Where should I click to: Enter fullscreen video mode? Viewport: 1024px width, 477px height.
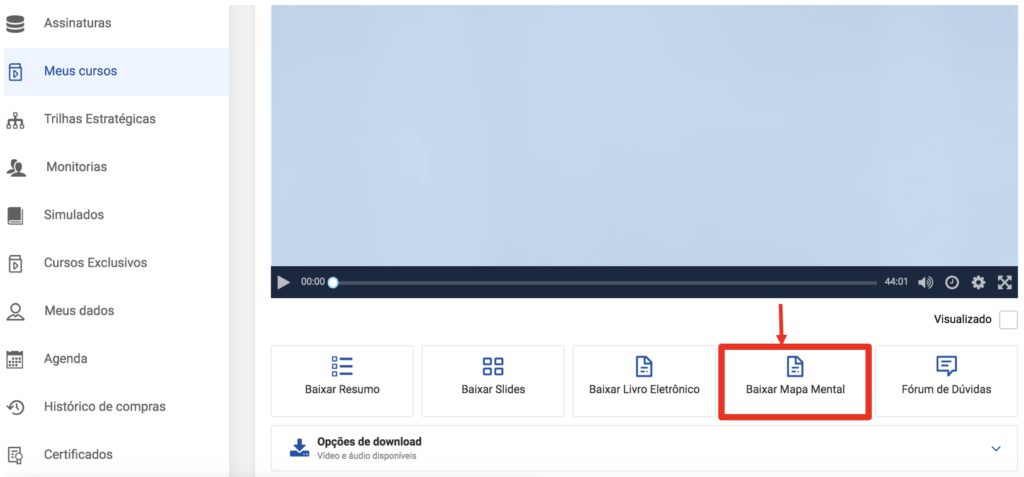1004,282
